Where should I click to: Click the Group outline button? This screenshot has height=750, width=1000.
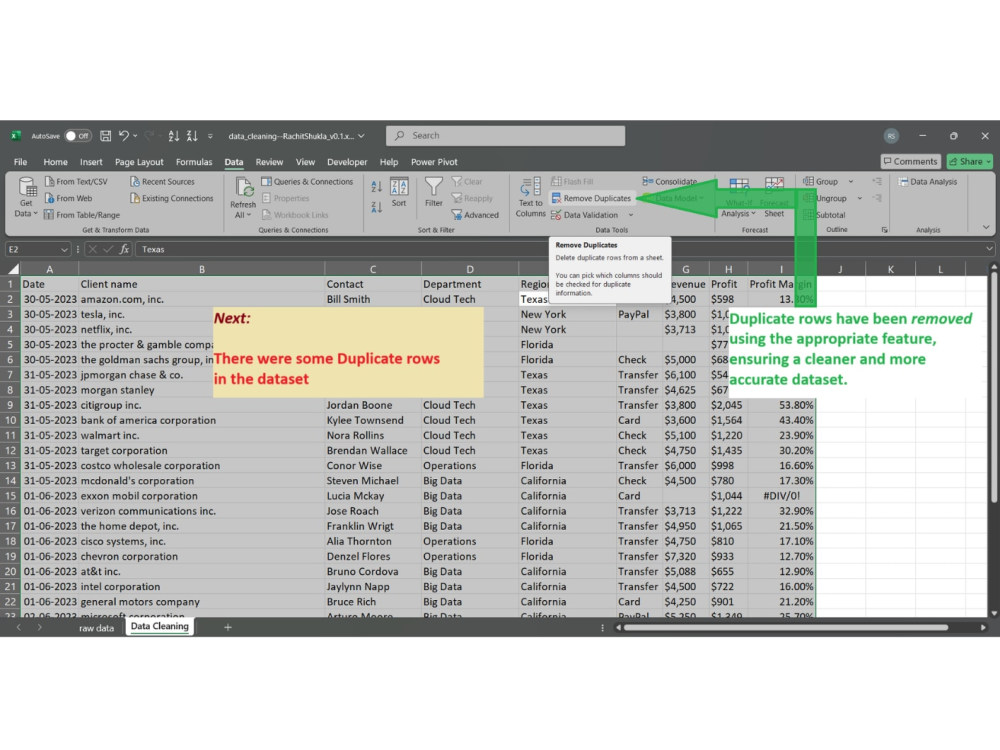click(821, 182)
